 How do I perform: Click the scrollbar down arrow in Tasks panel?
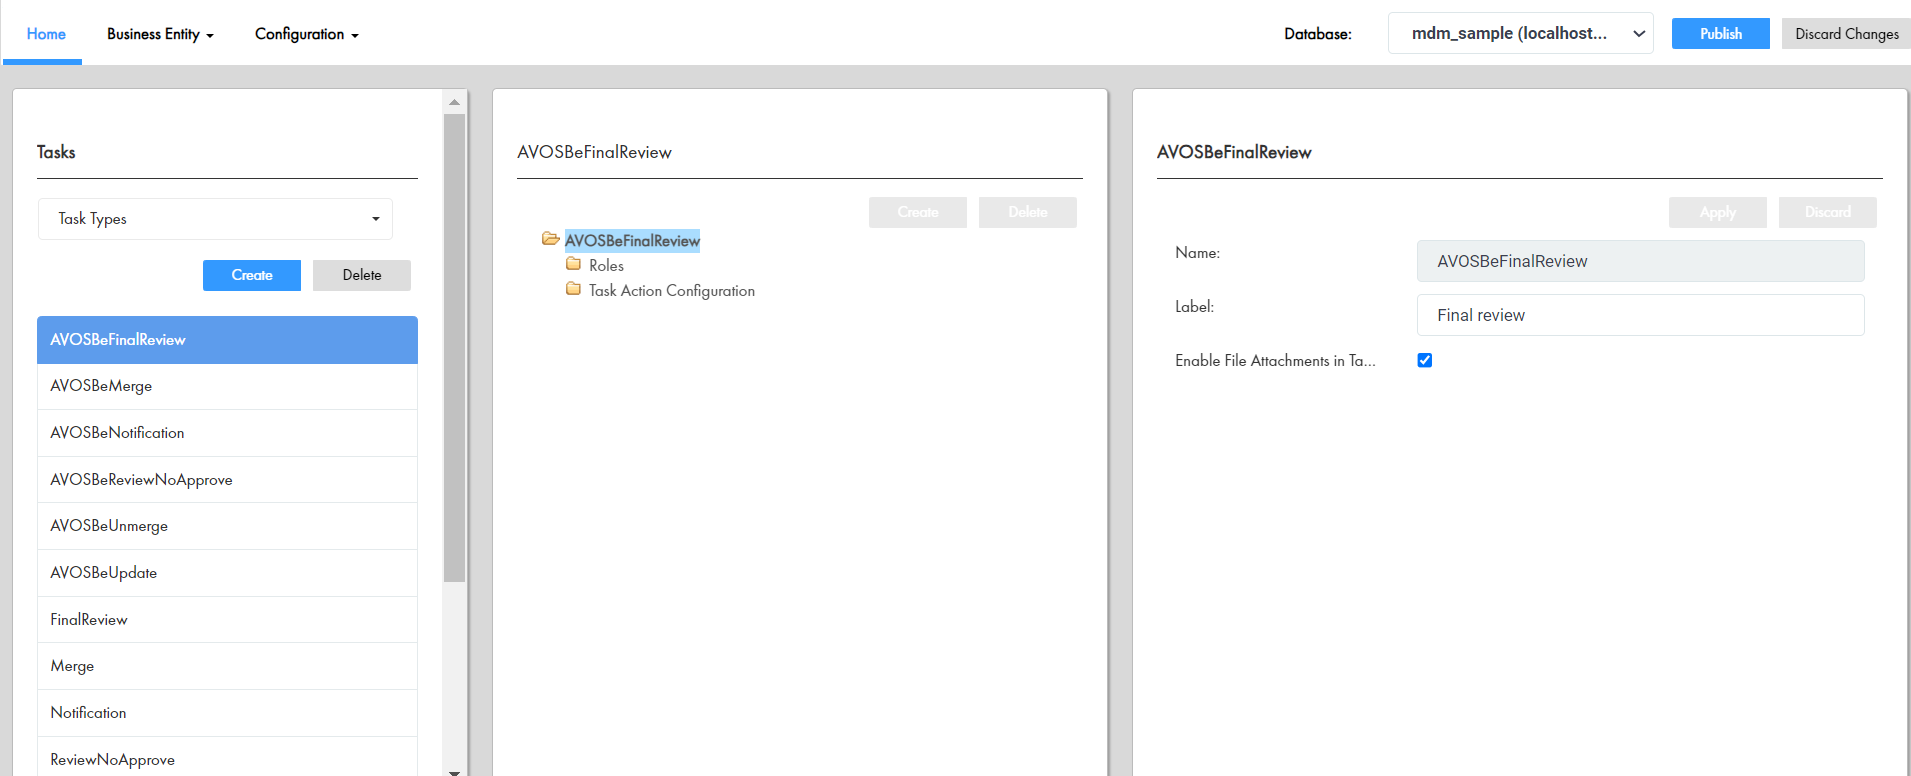[454, 771]
